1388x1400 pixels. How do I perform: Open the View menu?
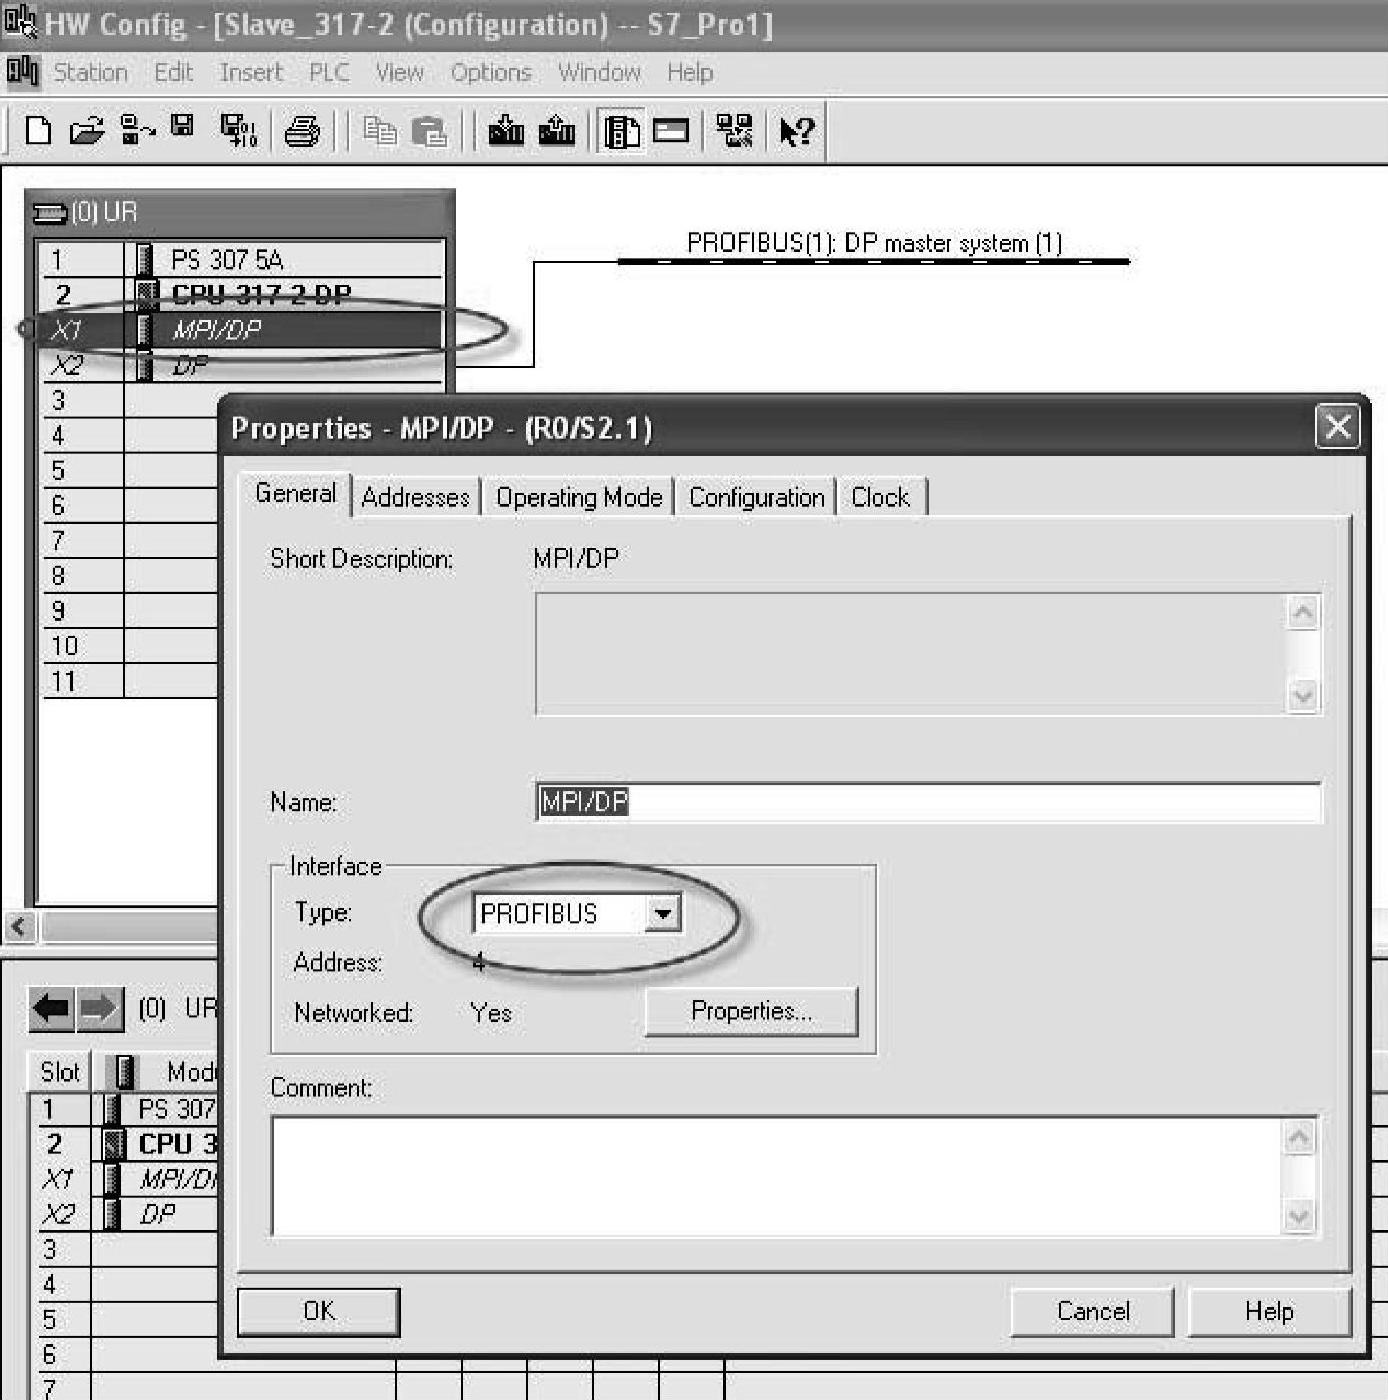(399, 72)
